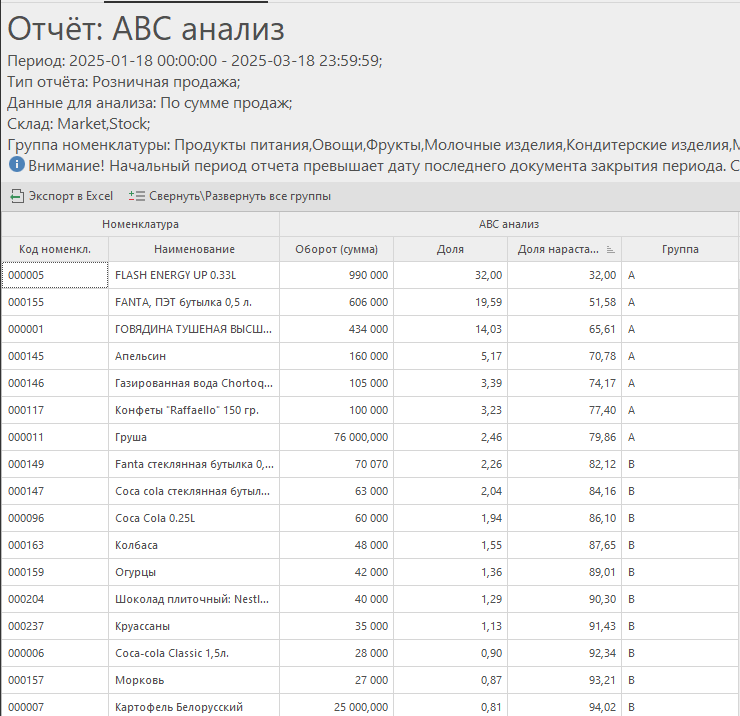Viewport: 740px width, 716px height.
Task: Select Coca cola стеклянная бутыл... cell
Action: pos(194,491)
